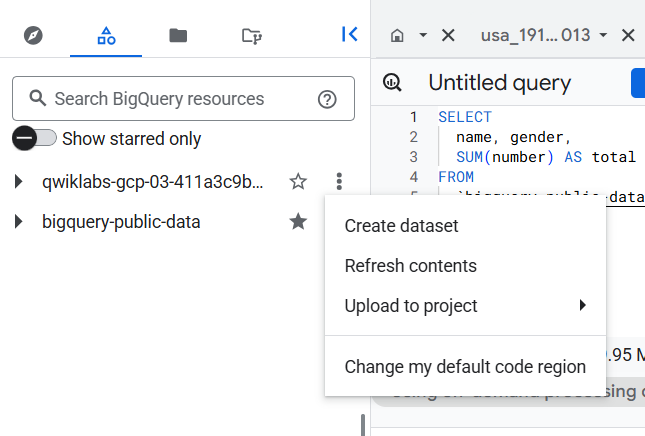Switch to usa_191...013 tab

pos(536,35)
